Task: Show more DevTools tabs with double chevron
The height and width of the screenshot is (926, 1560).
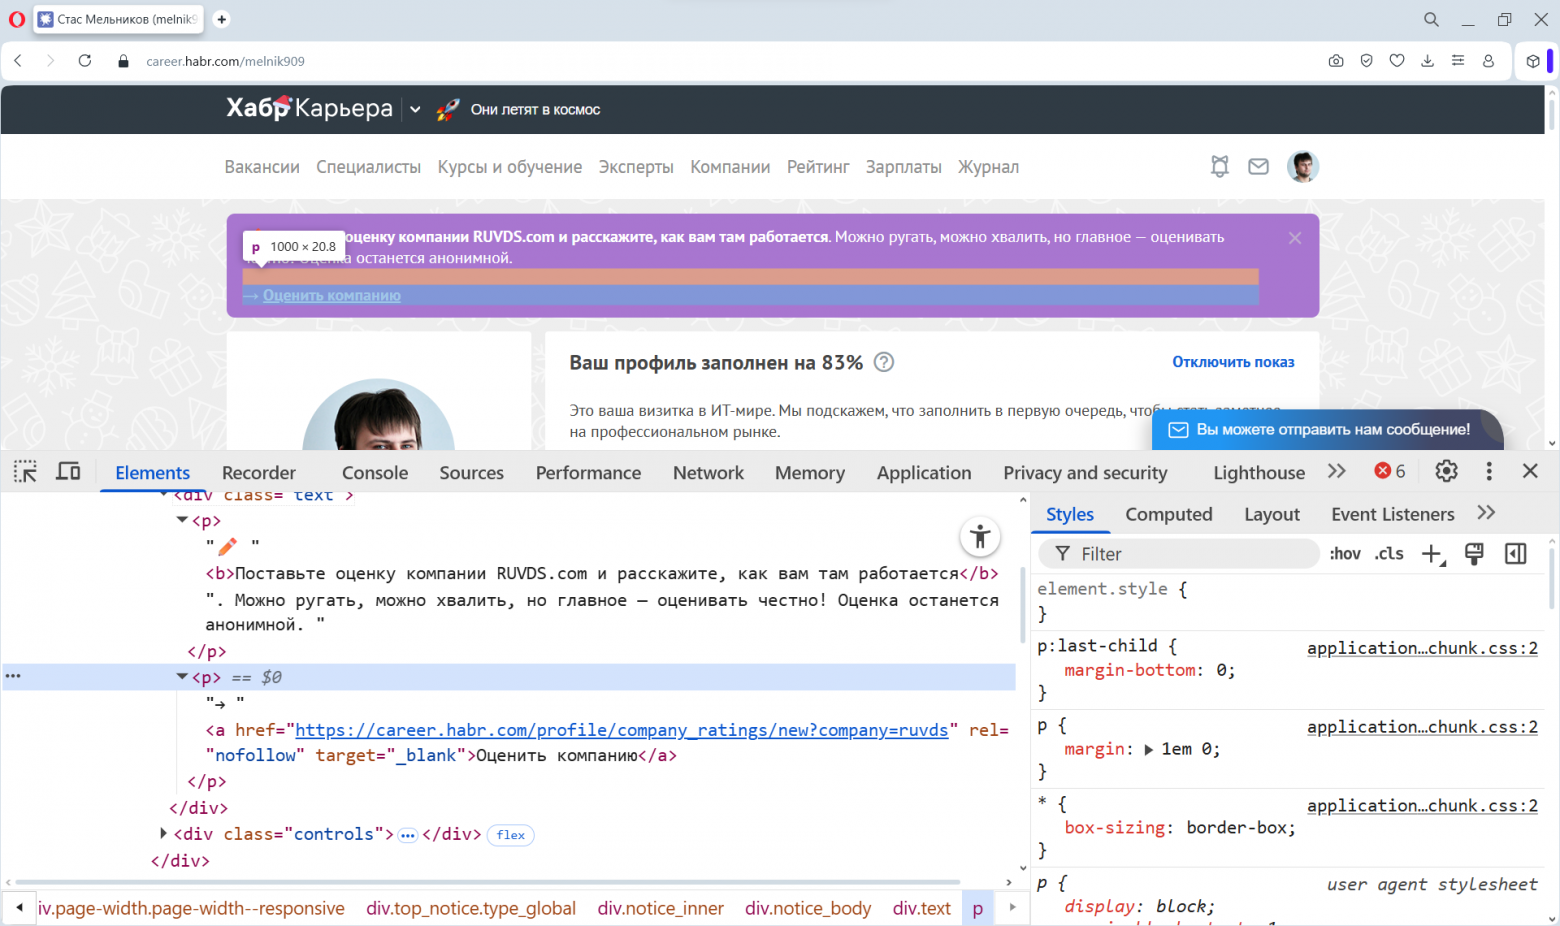Action: (x=1337, y=471)
